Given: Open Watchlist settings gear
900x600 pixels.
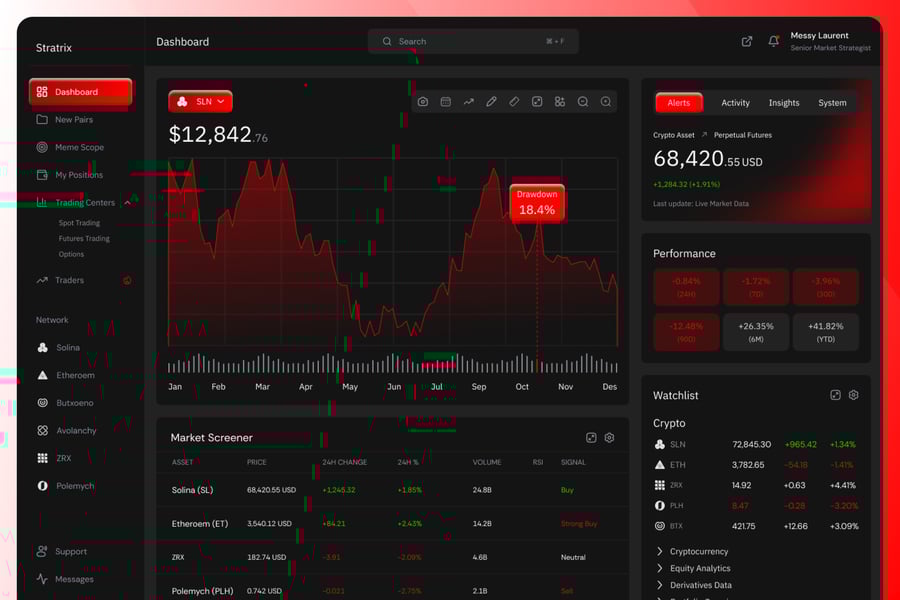Looking at the screenshot, I should 853,395.
